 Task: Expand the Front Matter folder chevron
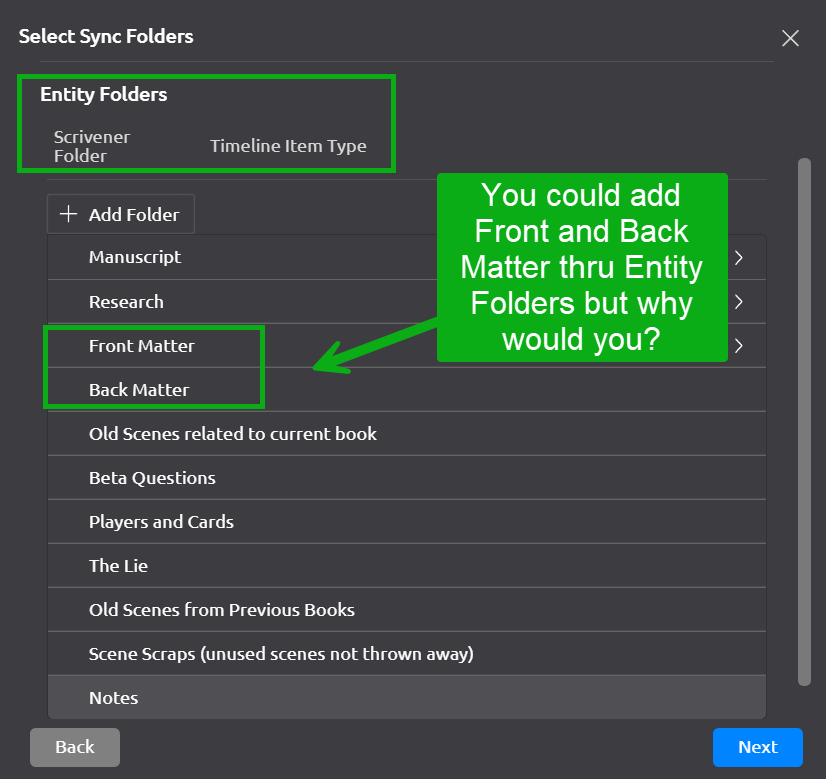click(738, 346)
